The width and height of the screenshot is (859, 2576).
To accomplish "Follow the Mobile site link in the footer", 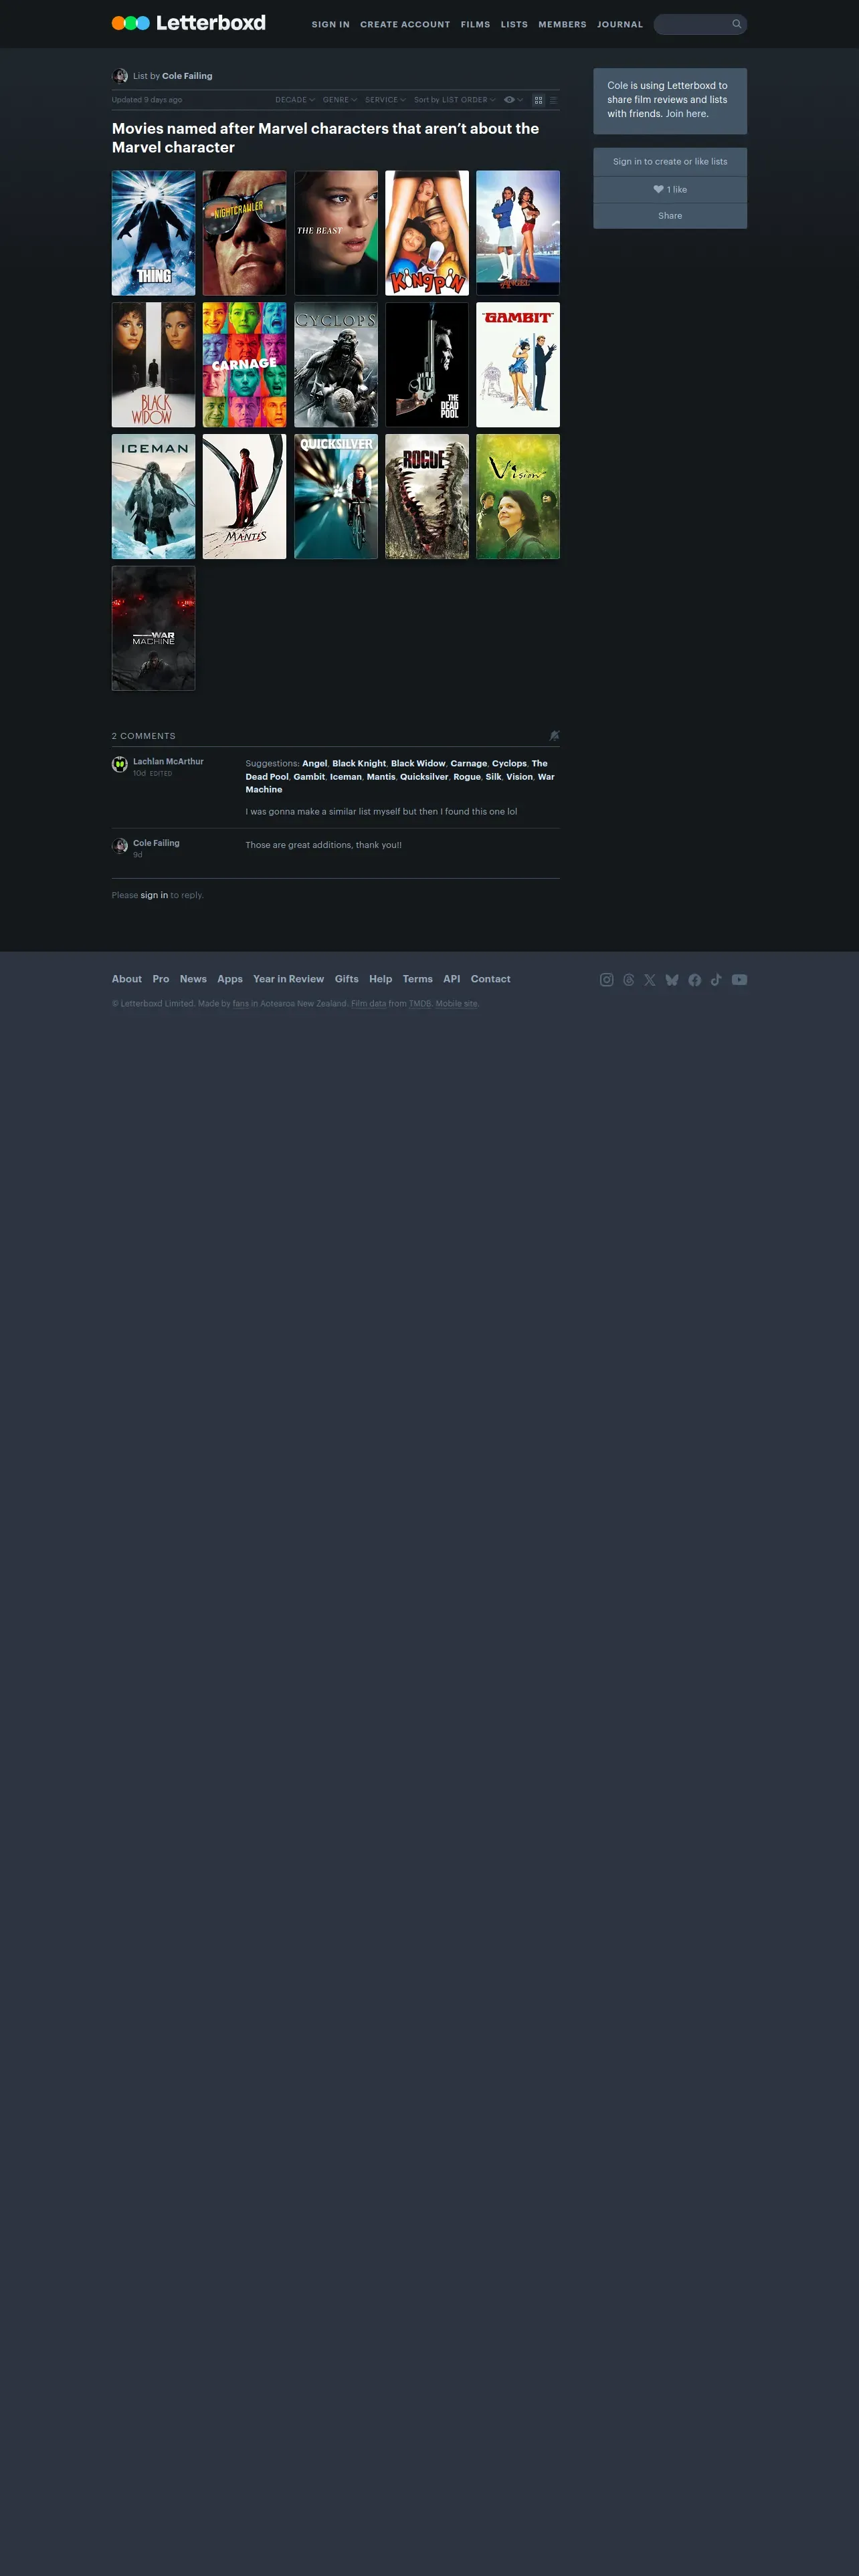I will tap(457, 1004).
